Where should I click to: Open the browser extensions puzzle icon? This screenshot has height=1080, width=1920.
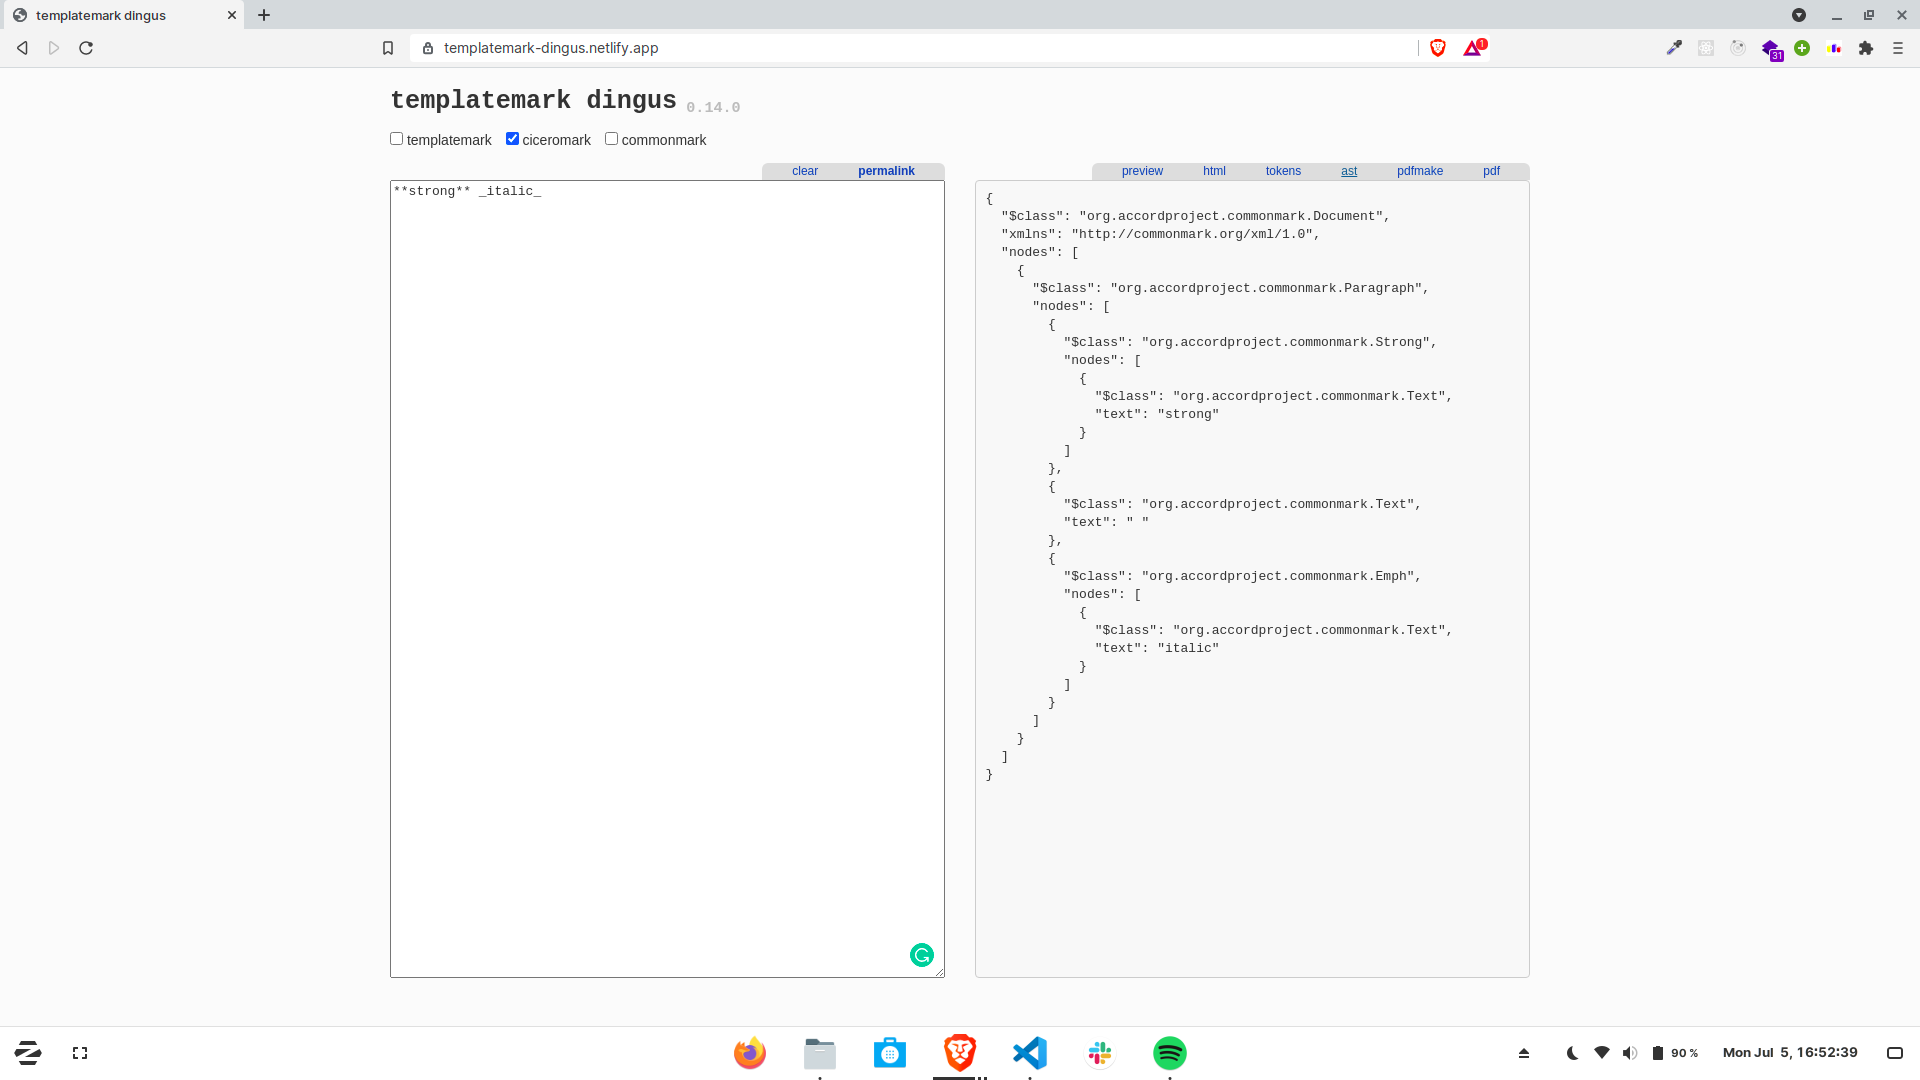pos(1866,48)
